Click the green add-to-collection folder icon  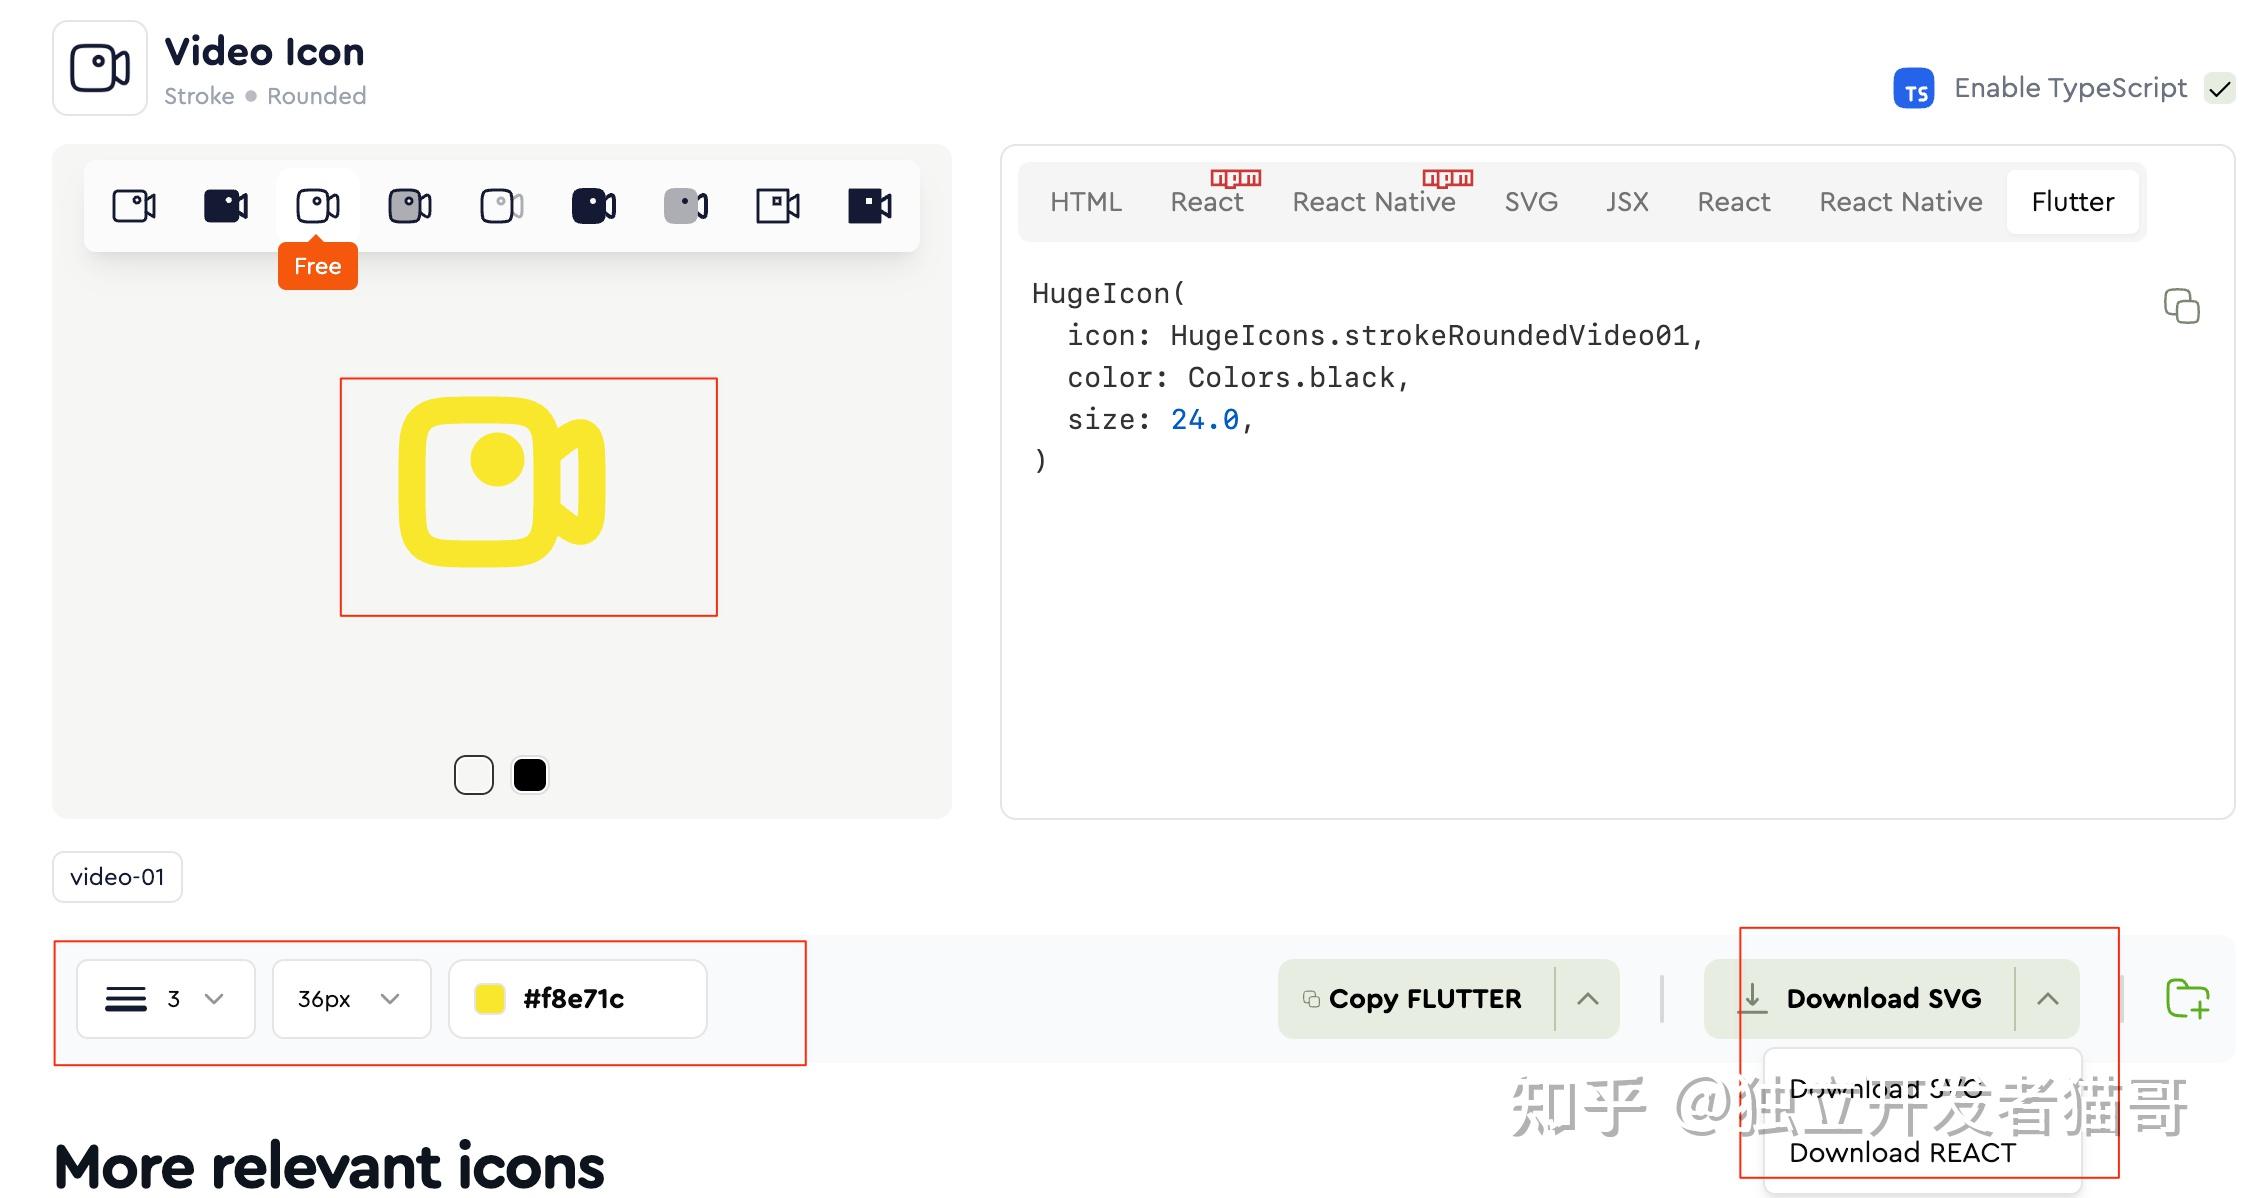pos(2190,998)
